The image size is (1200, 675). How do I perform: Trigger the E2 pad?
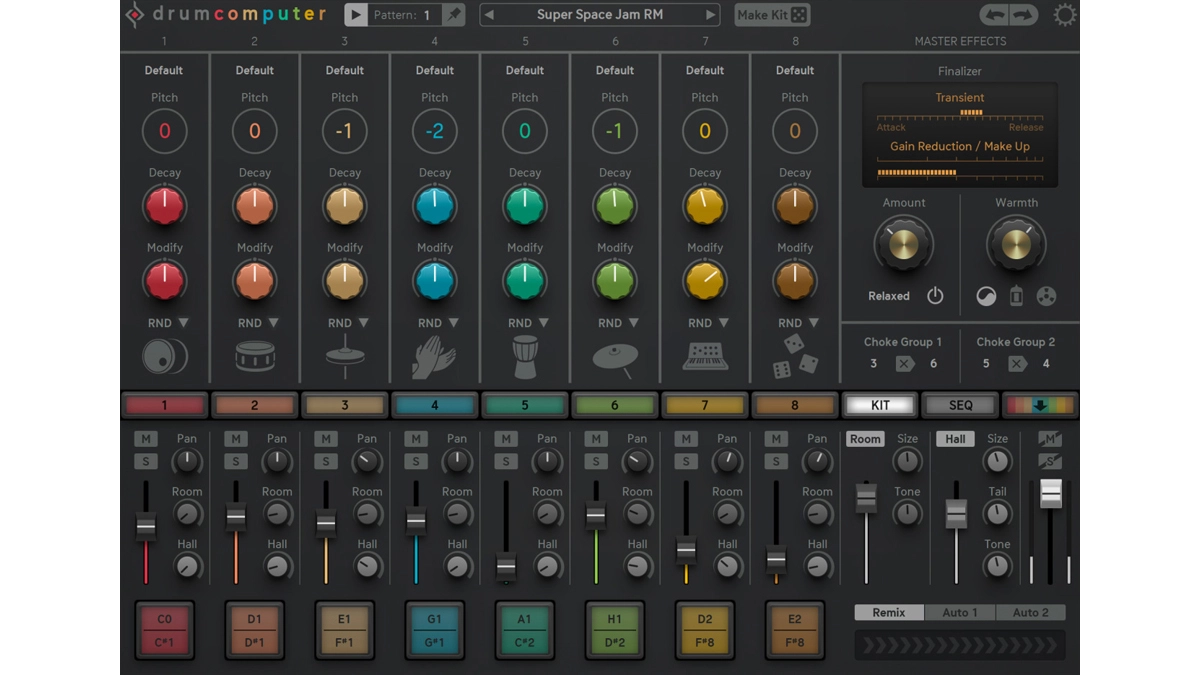795,630
